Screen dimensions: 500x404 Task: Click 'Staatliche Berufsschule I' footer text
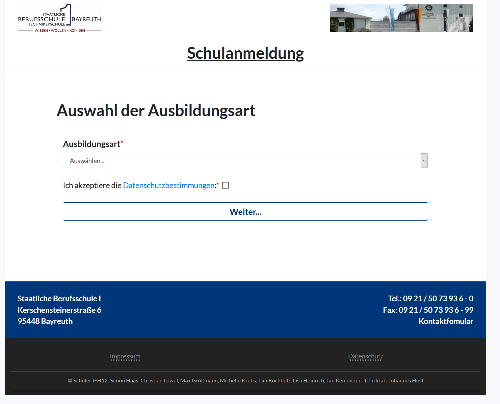point(59,298)
